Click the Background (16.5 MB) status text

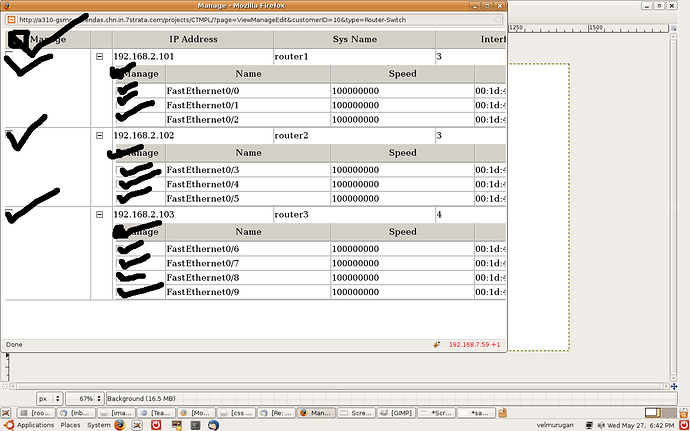[x=141, y=398]
